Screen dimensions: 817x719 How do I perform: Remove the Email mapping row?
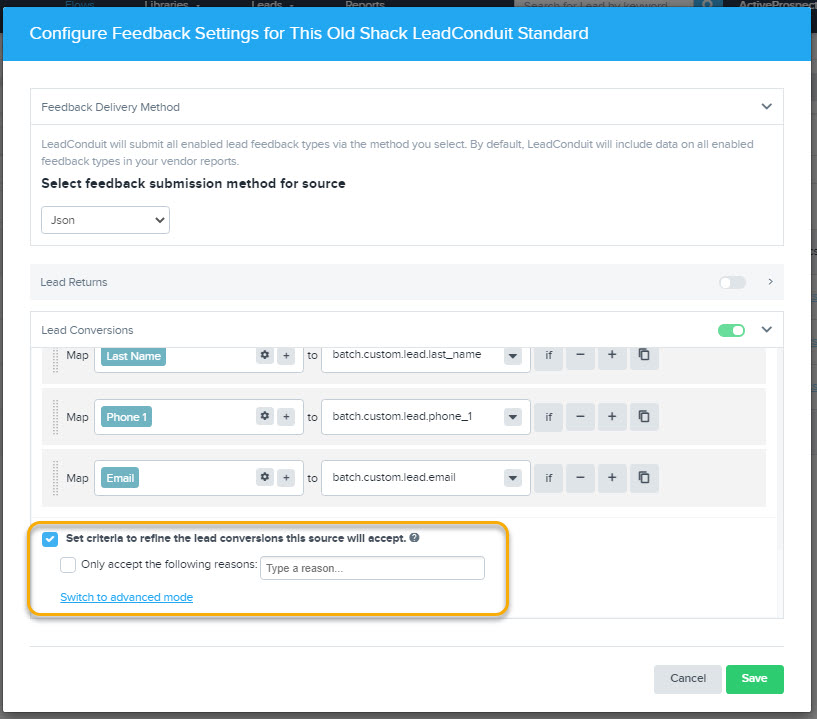click(580, 478)
